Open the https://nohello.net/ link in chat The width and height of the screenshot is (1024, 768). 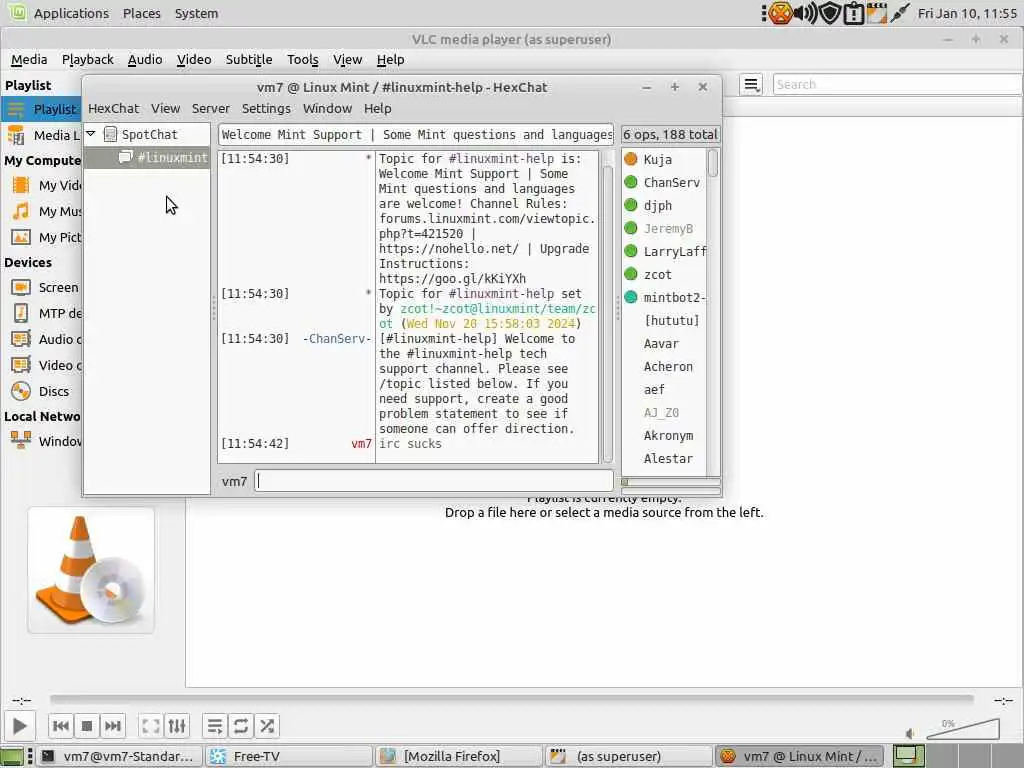[x=449, y=249]
